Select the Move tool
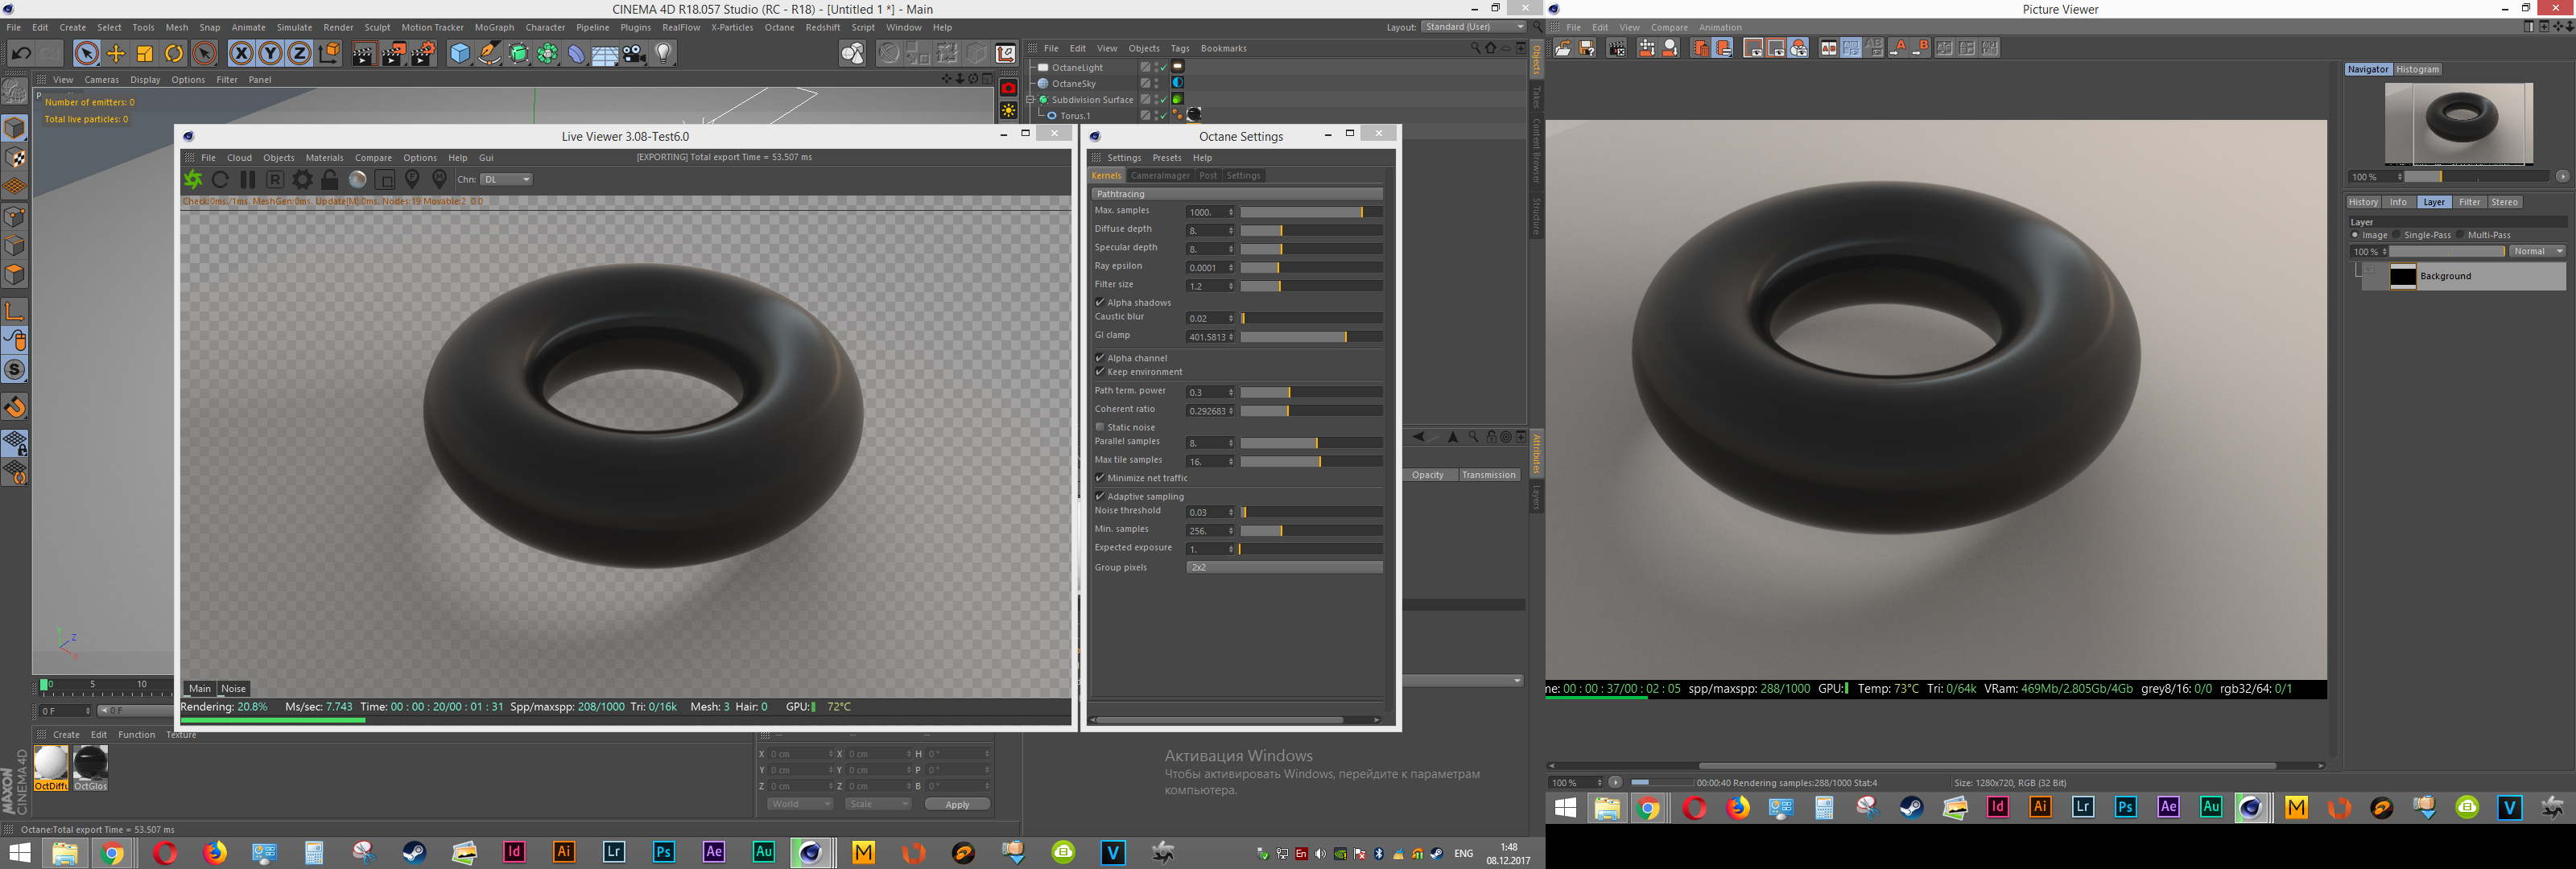 coord(116,54)
